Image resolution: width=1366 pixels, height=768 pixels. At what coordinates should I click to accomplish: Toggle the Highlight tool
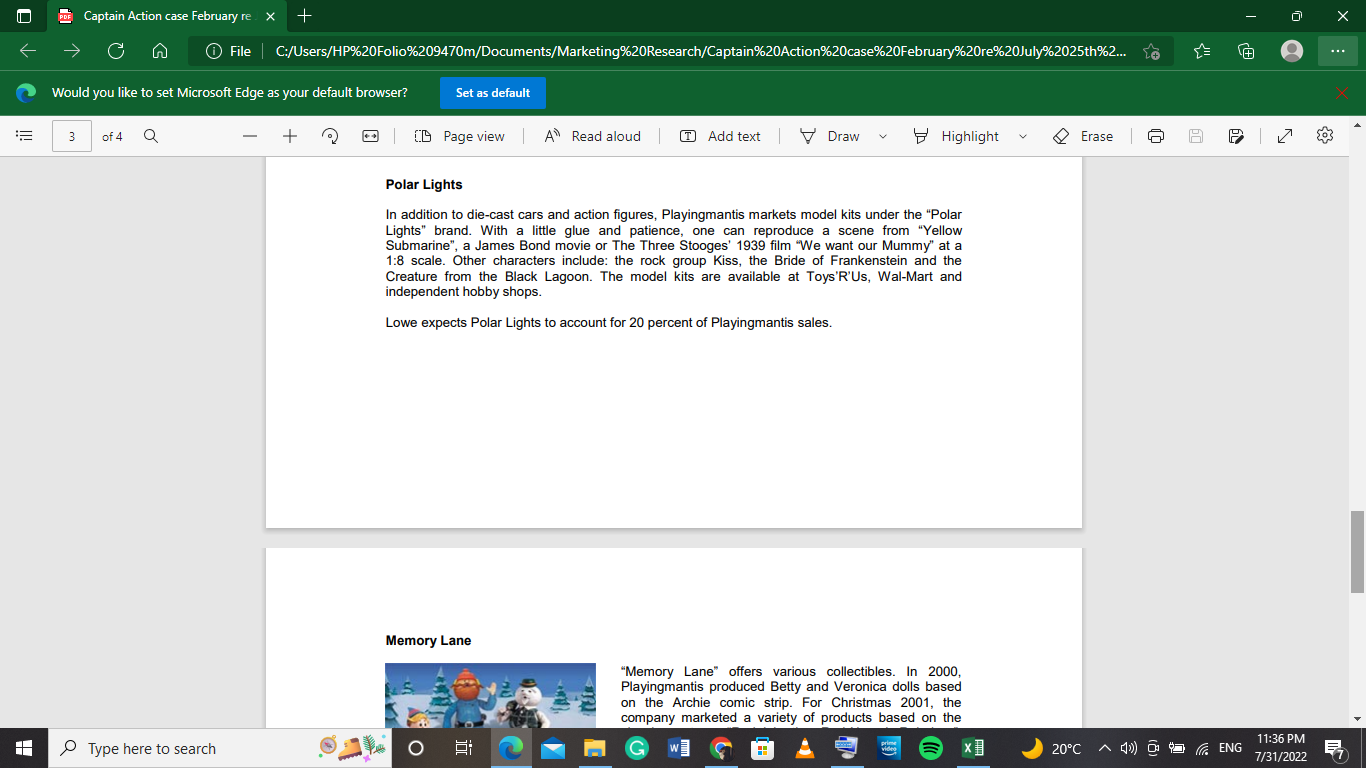pos(956,136)
